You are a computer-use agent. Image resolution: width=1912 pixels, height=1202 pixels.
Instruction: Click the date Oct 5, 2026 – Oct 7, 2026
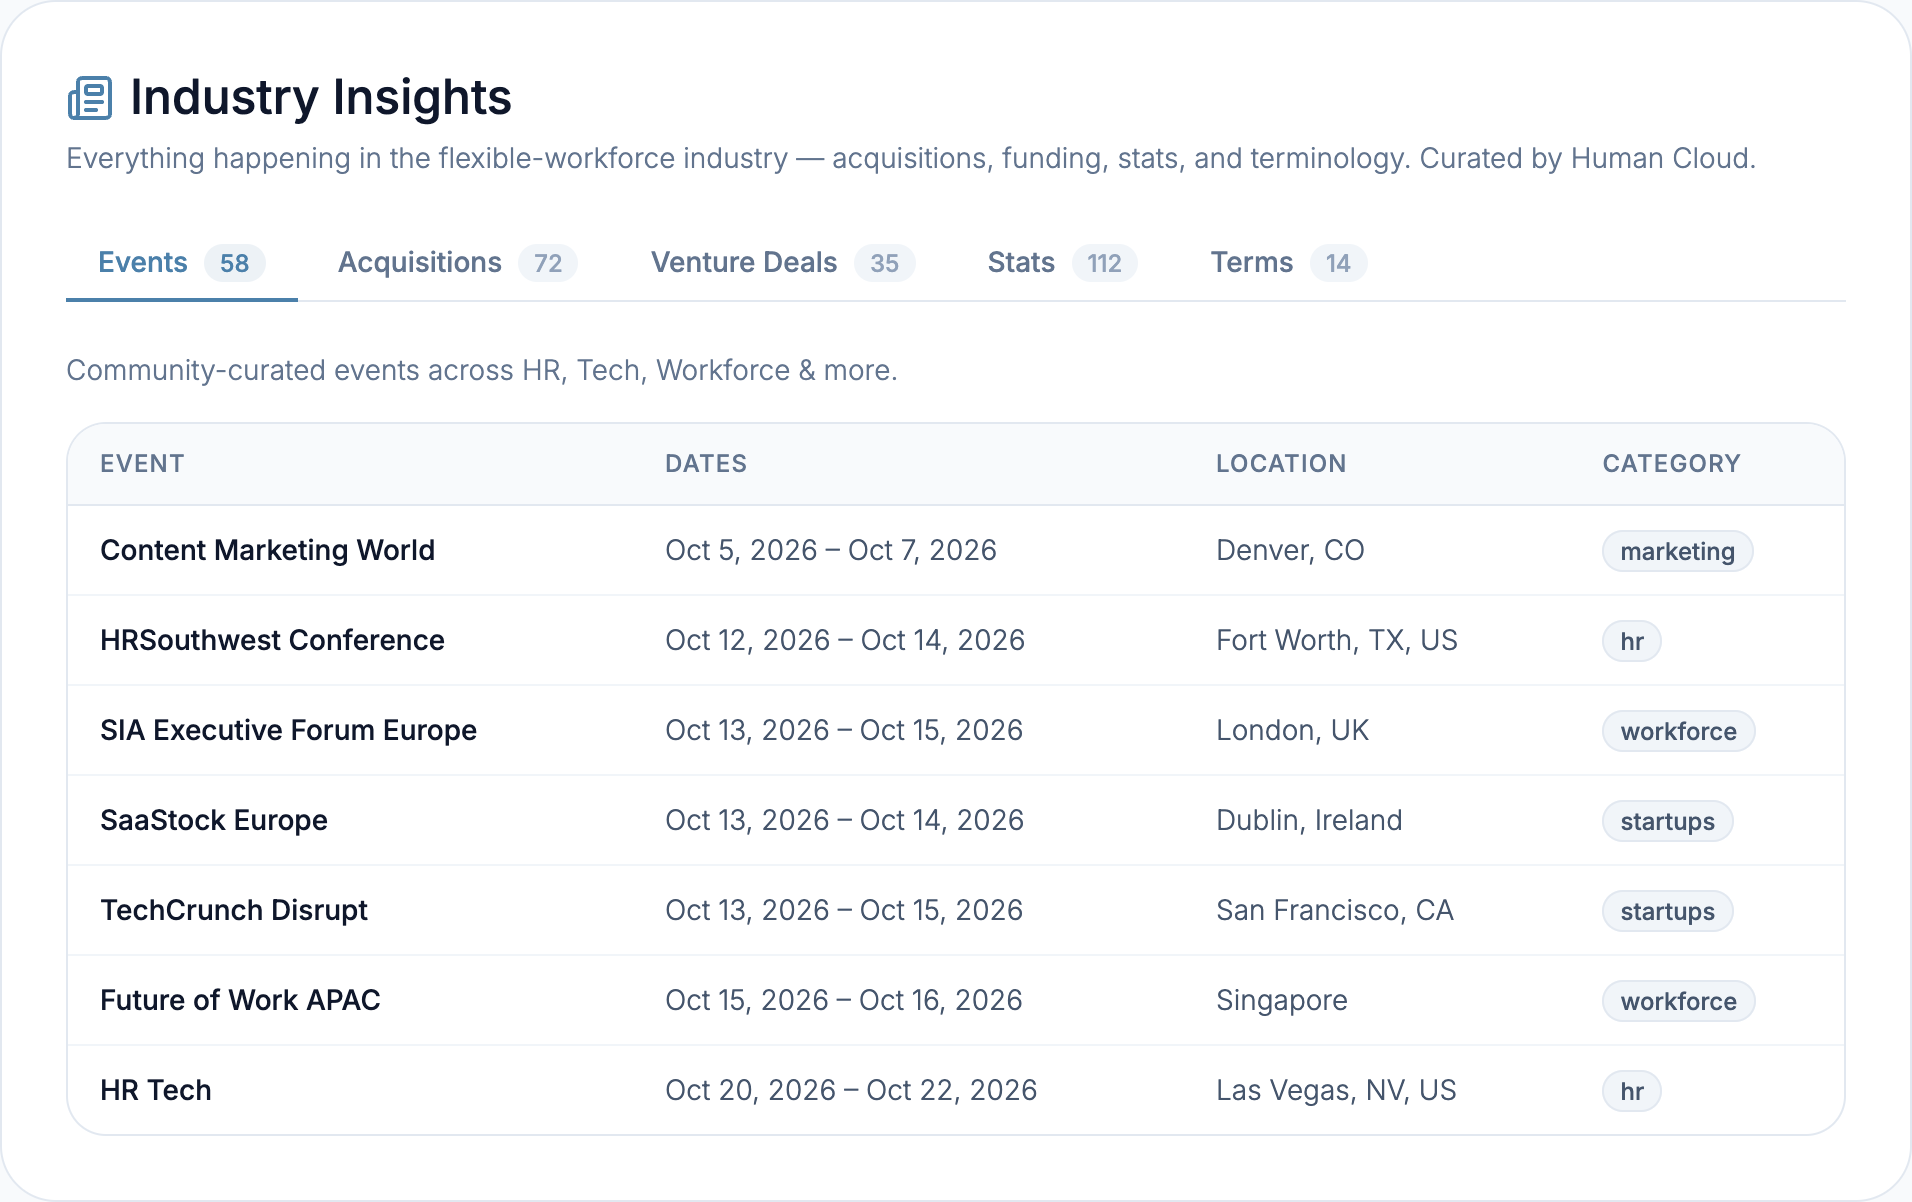click(831, 550)
